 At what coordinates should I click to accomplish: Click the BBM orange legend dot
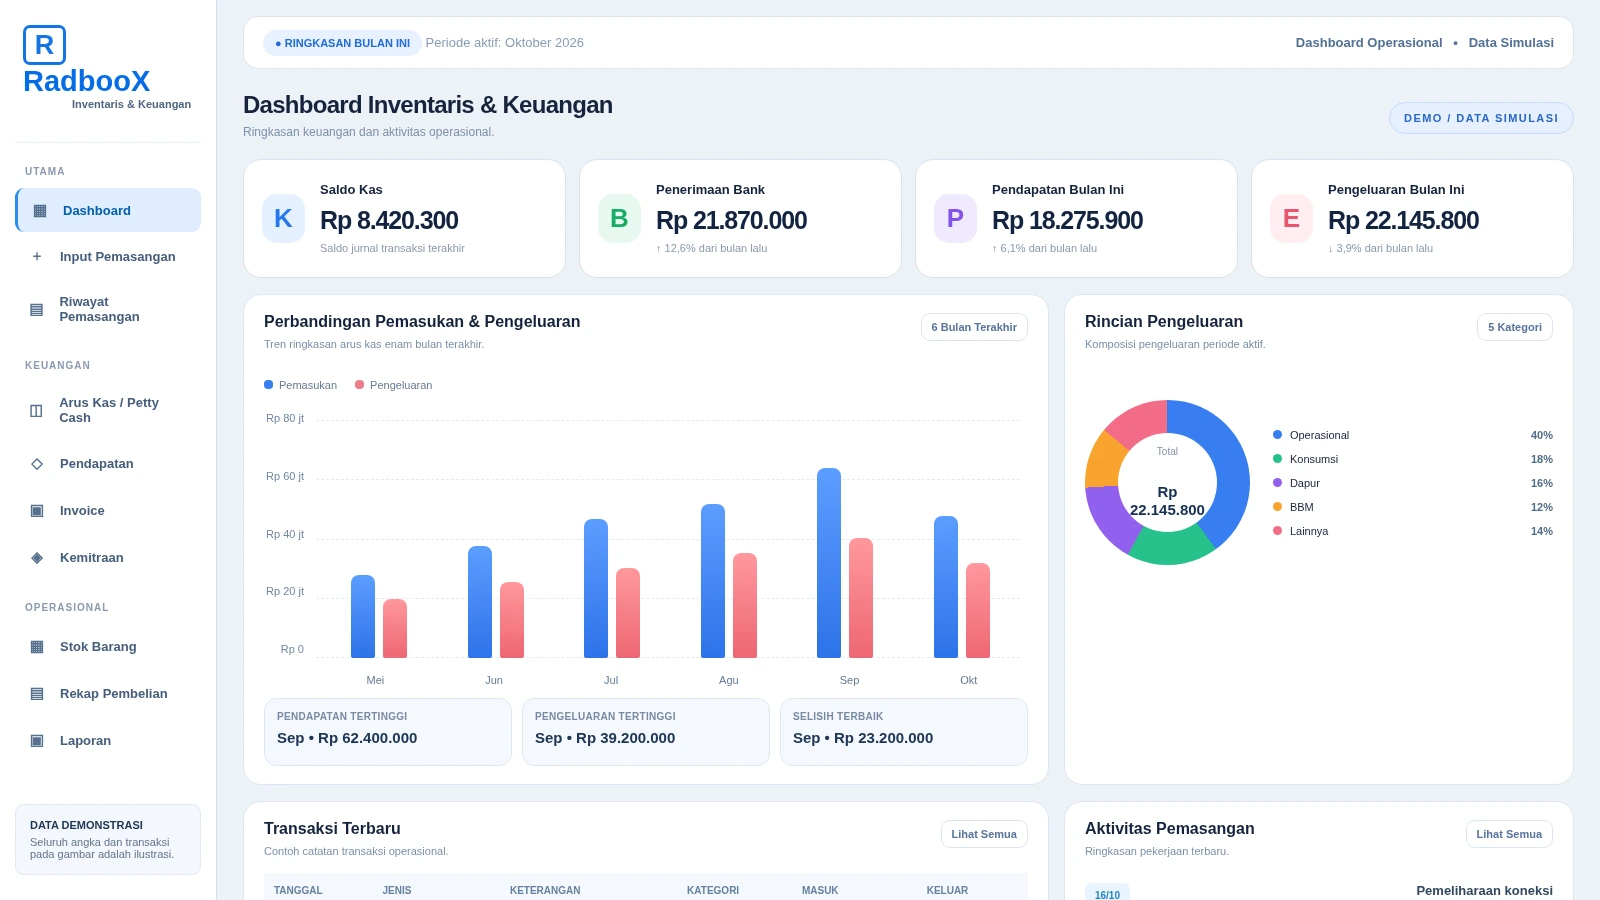coord(1277,507)
